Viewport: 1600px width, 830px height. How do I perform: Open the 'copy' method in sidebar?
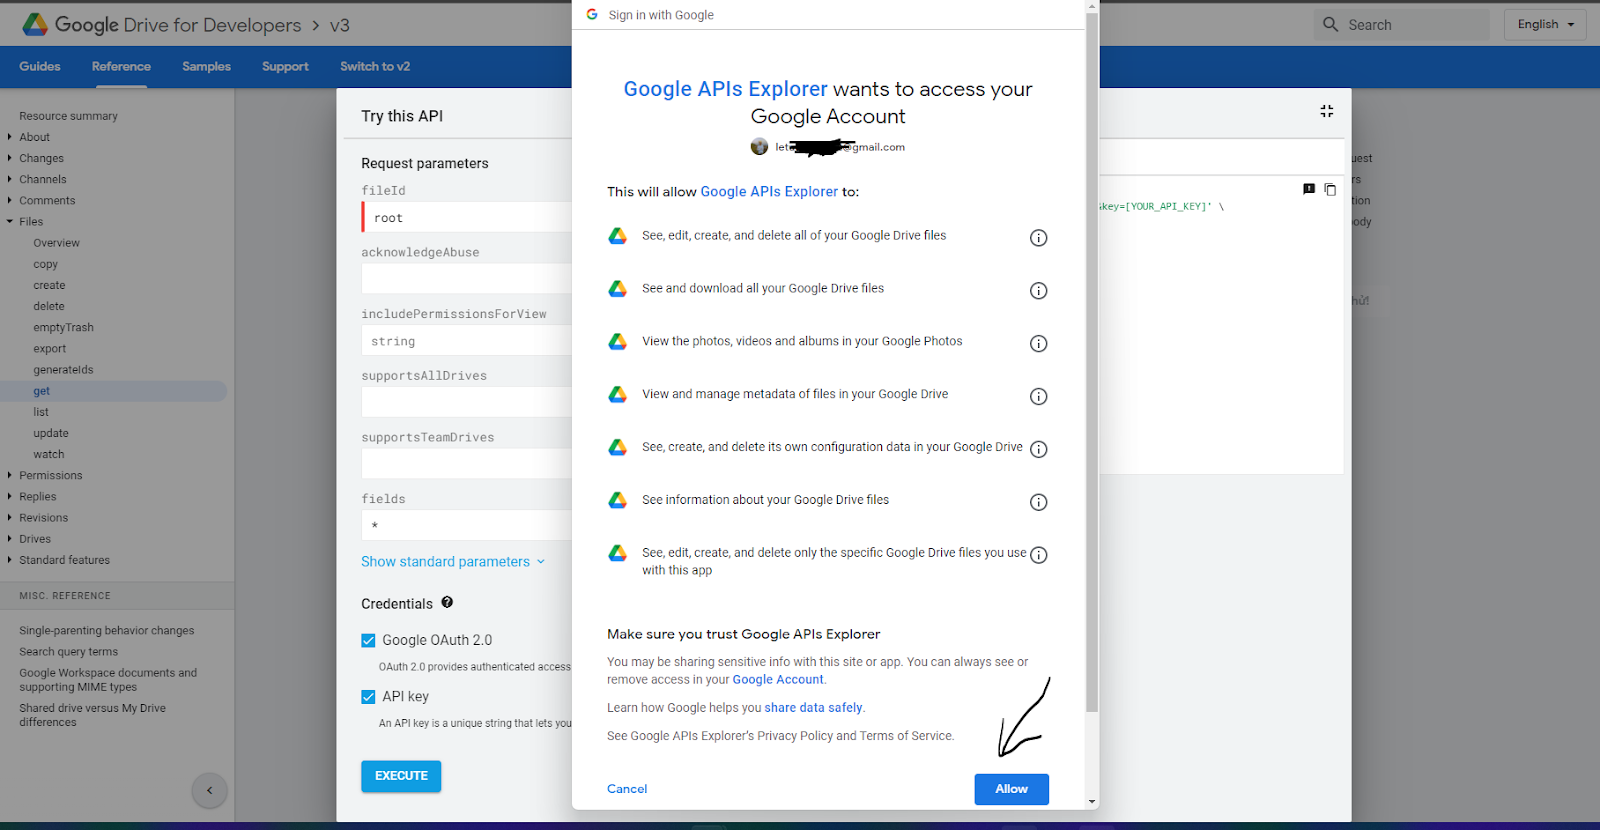45,264
